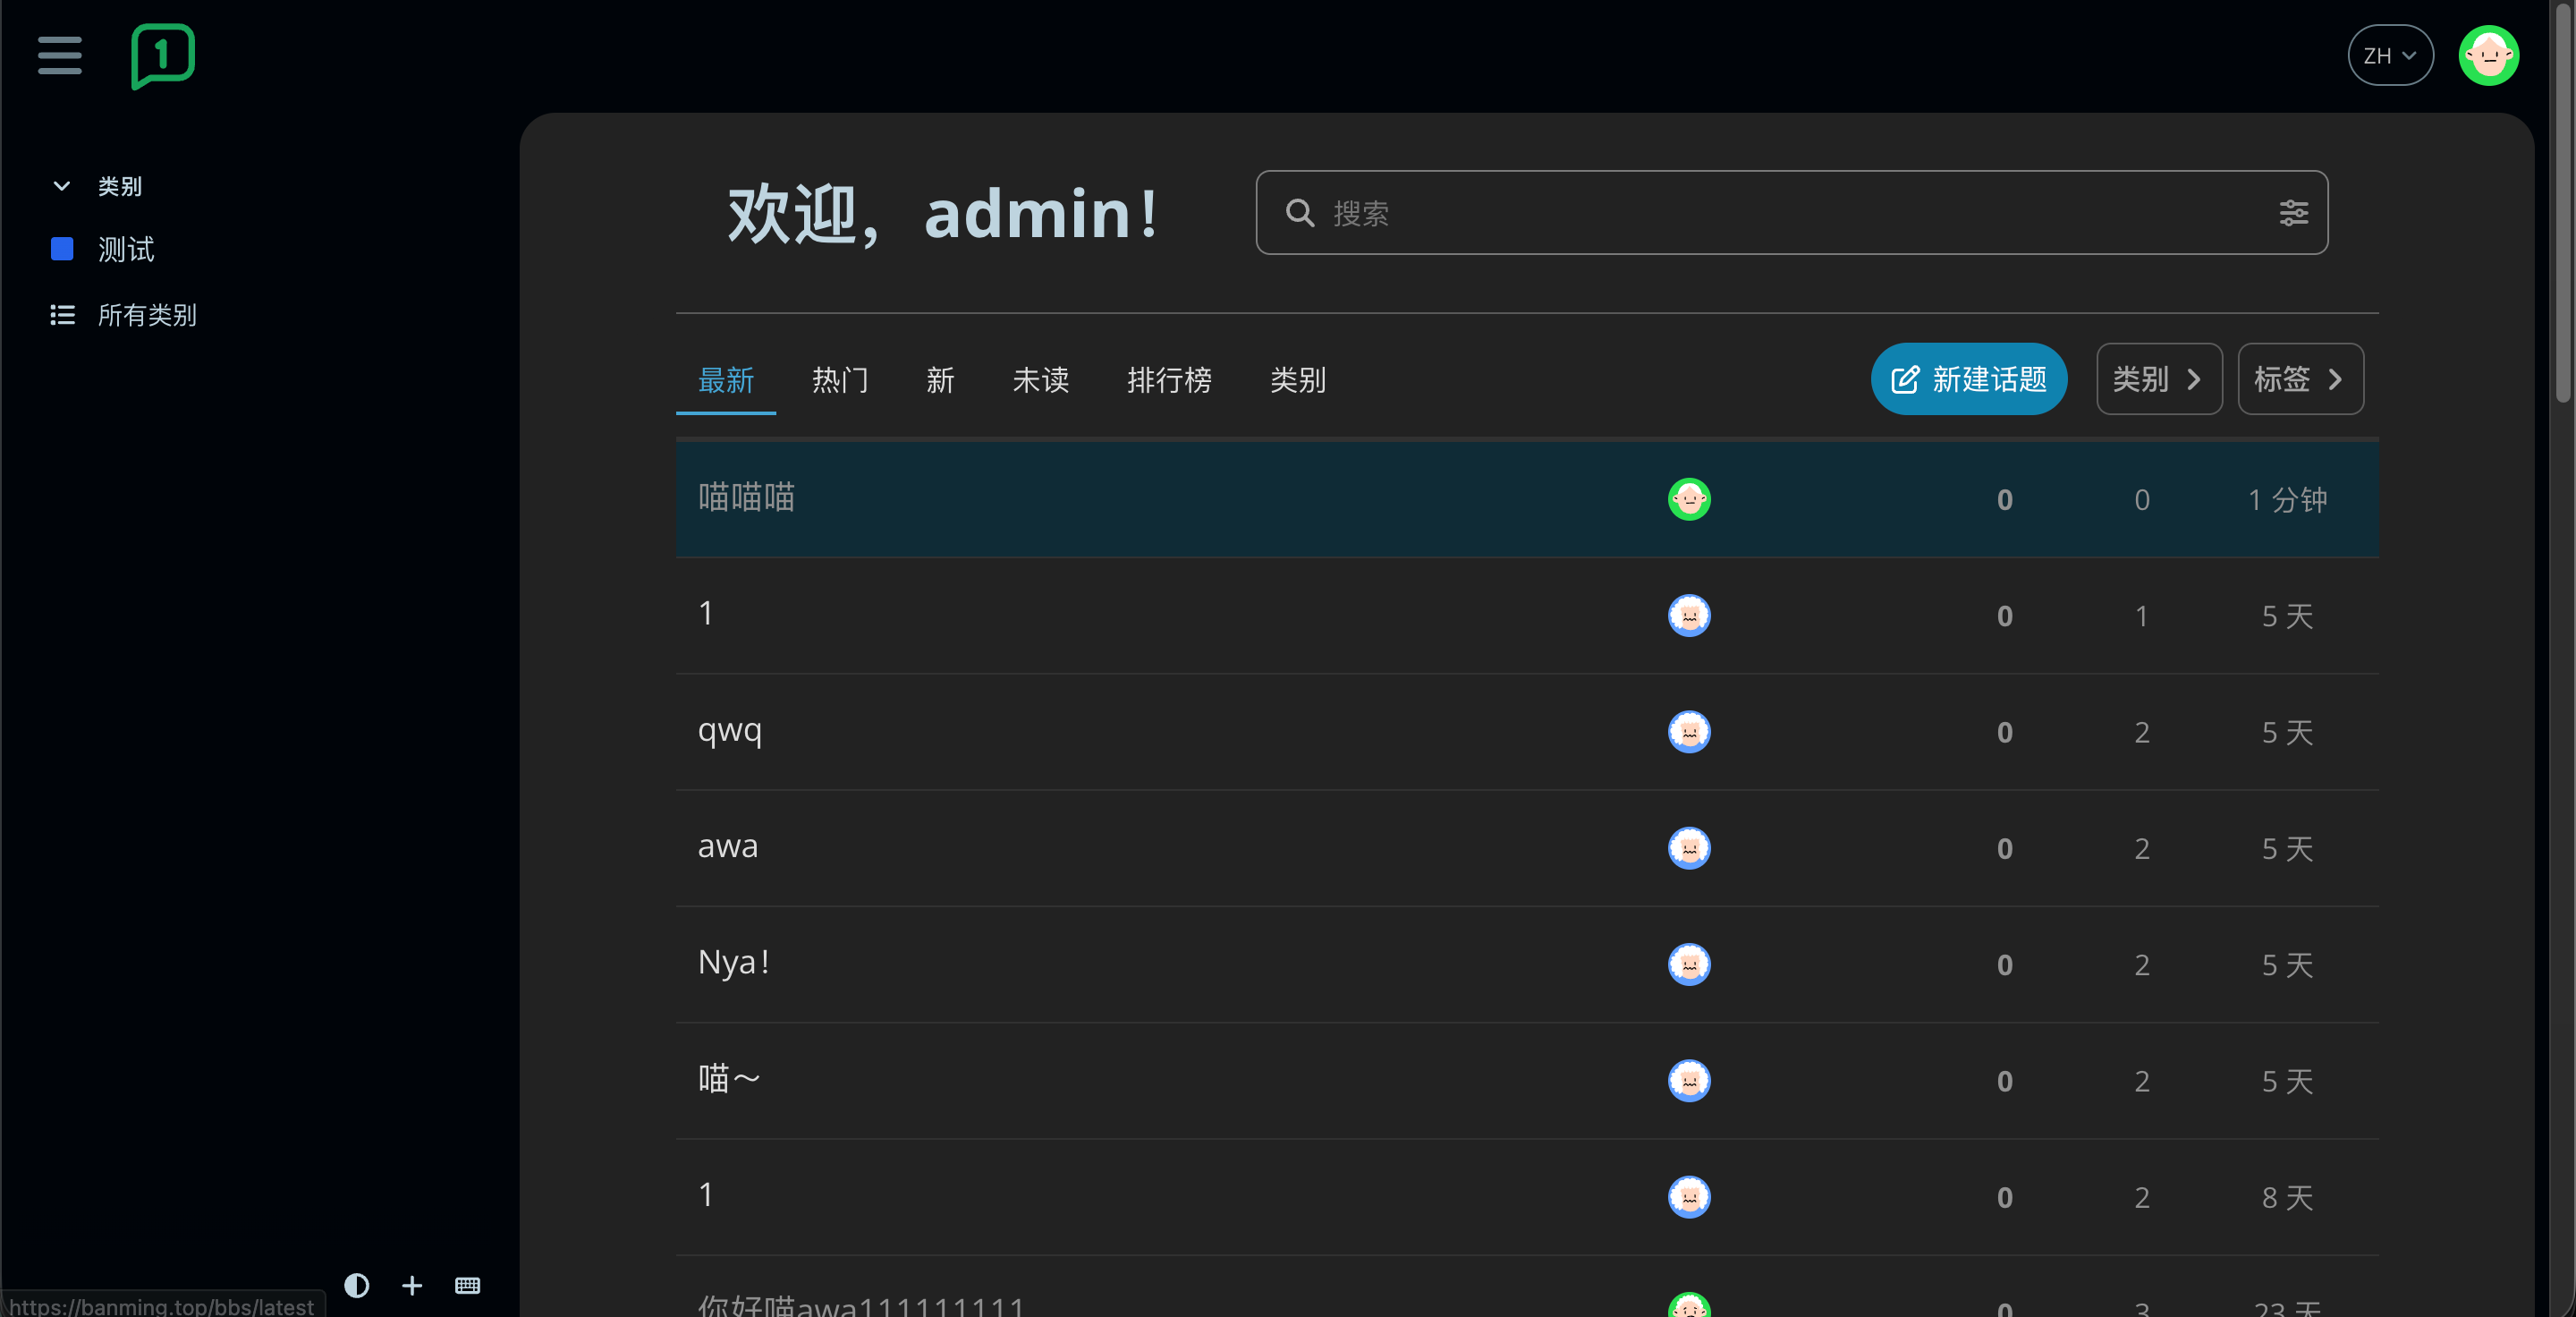Image resolution: width=2576 pixels, height=1317 pixels.
Task: Toggle dark/light mode icon in sidebar footer
Action: [x=356, y=1285]
